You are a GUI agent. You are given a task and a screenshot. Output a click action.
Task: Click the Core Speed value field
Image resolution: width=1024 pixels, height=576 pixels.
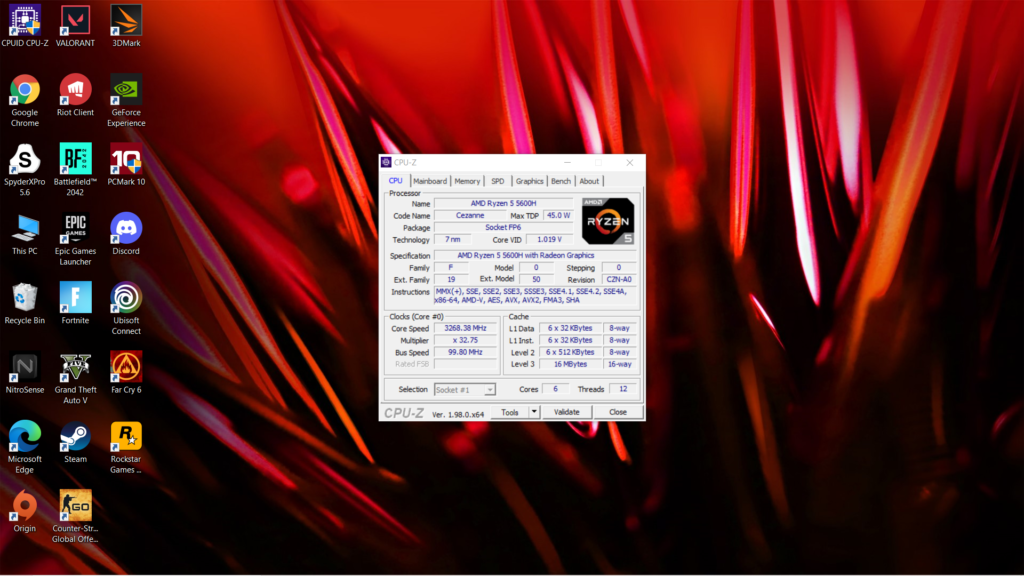[x=465, y=328]
